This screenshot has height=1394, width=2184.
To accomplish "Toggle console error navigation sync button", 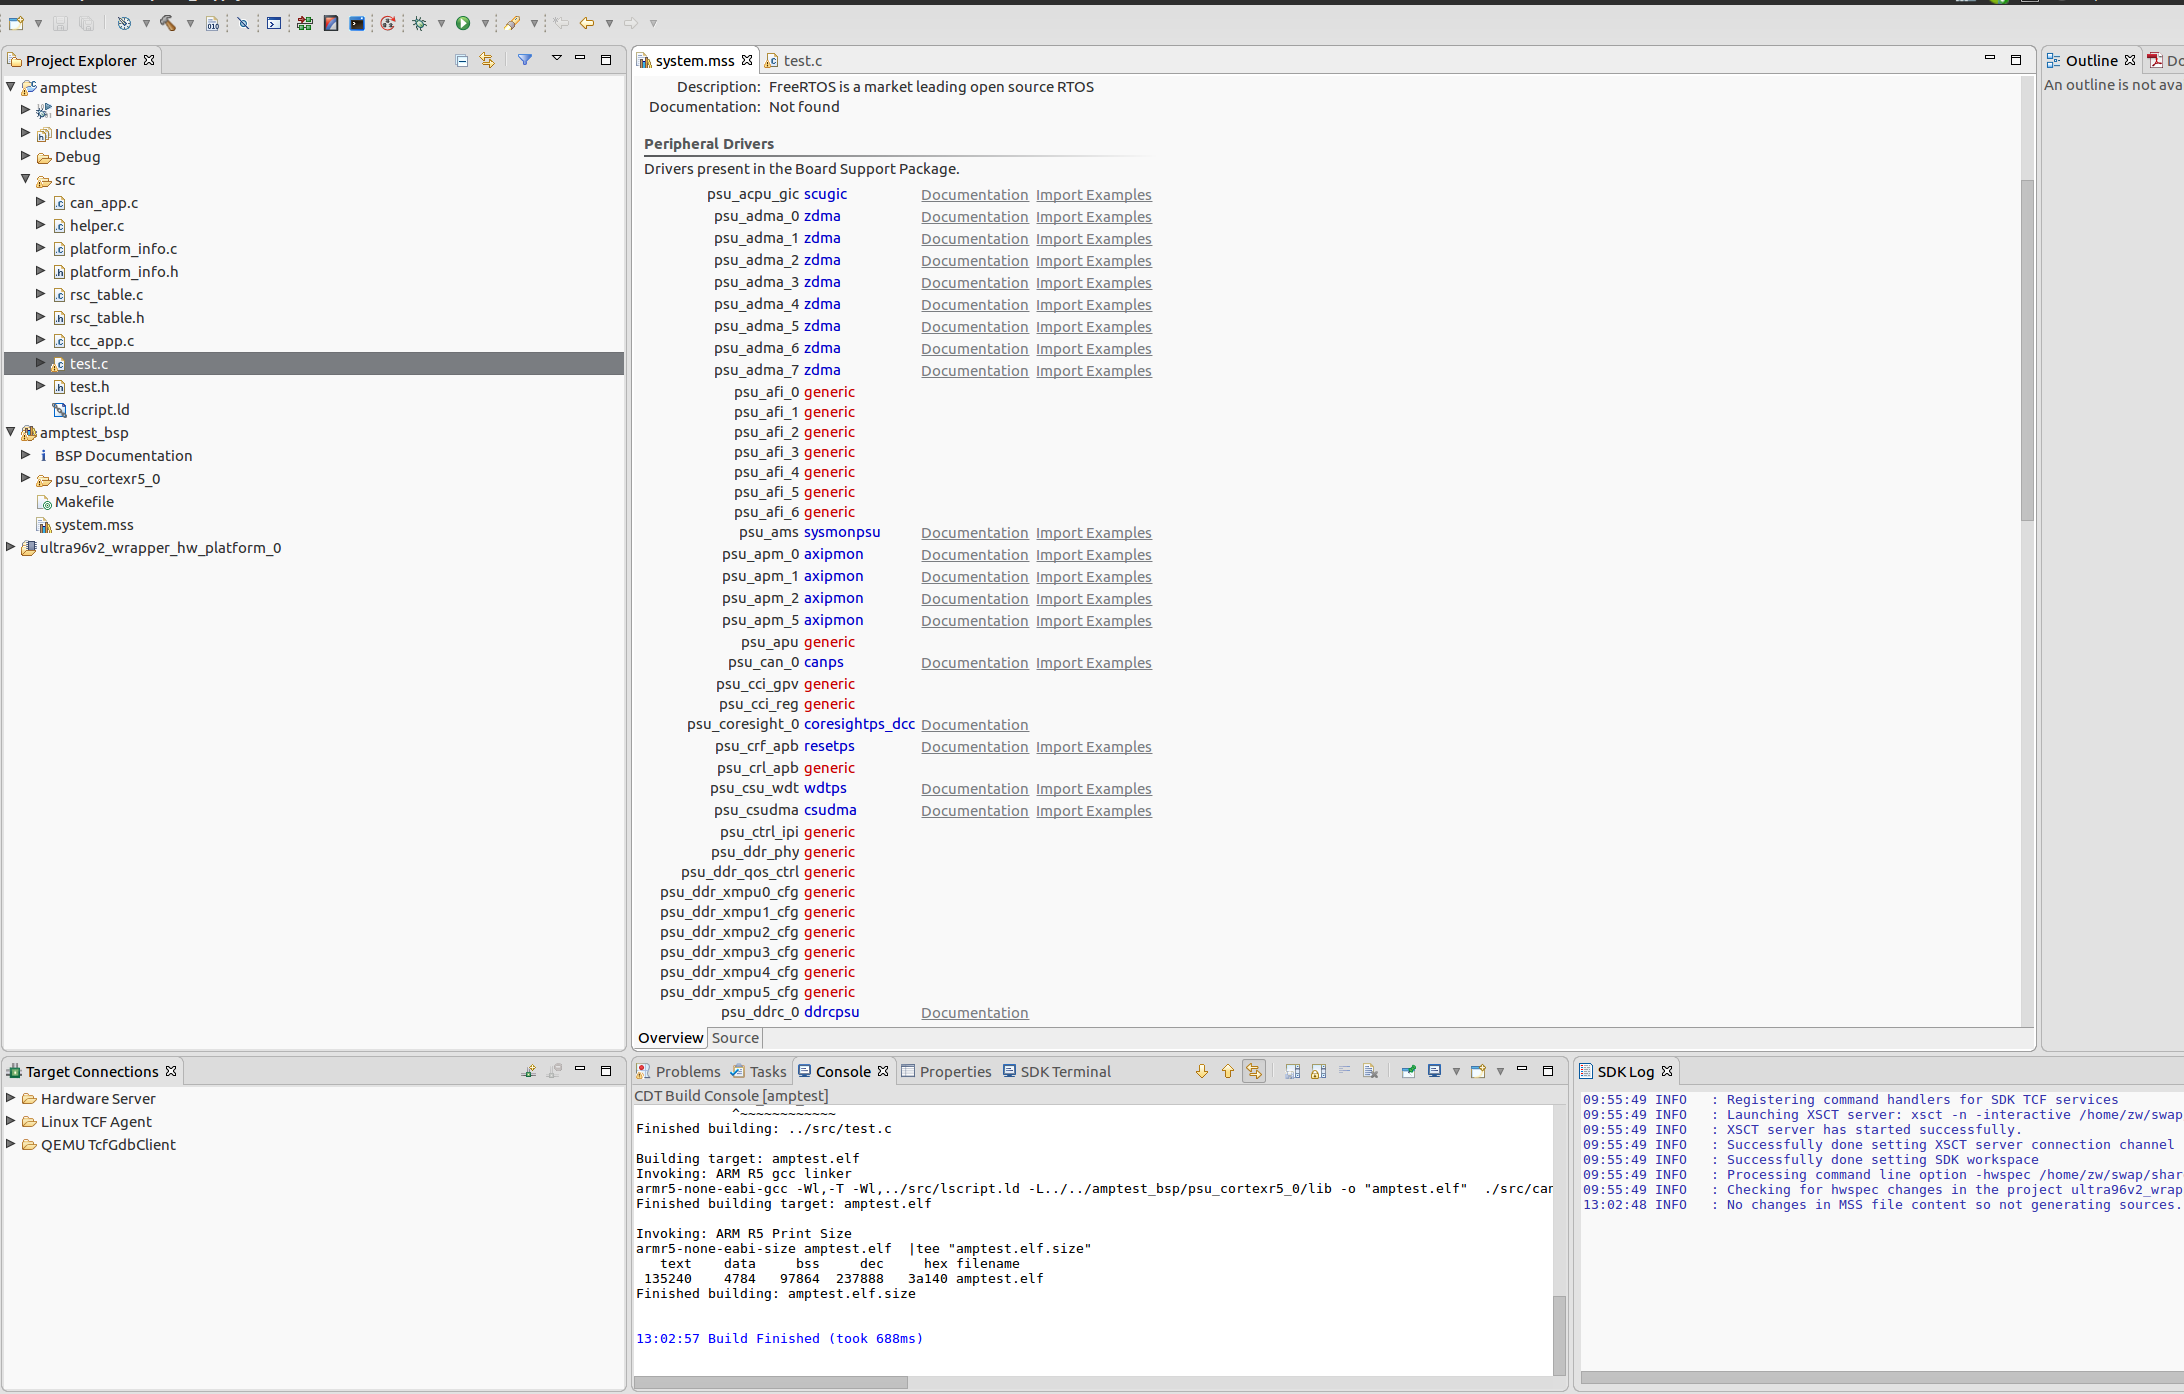I will pos(1254,1071).
